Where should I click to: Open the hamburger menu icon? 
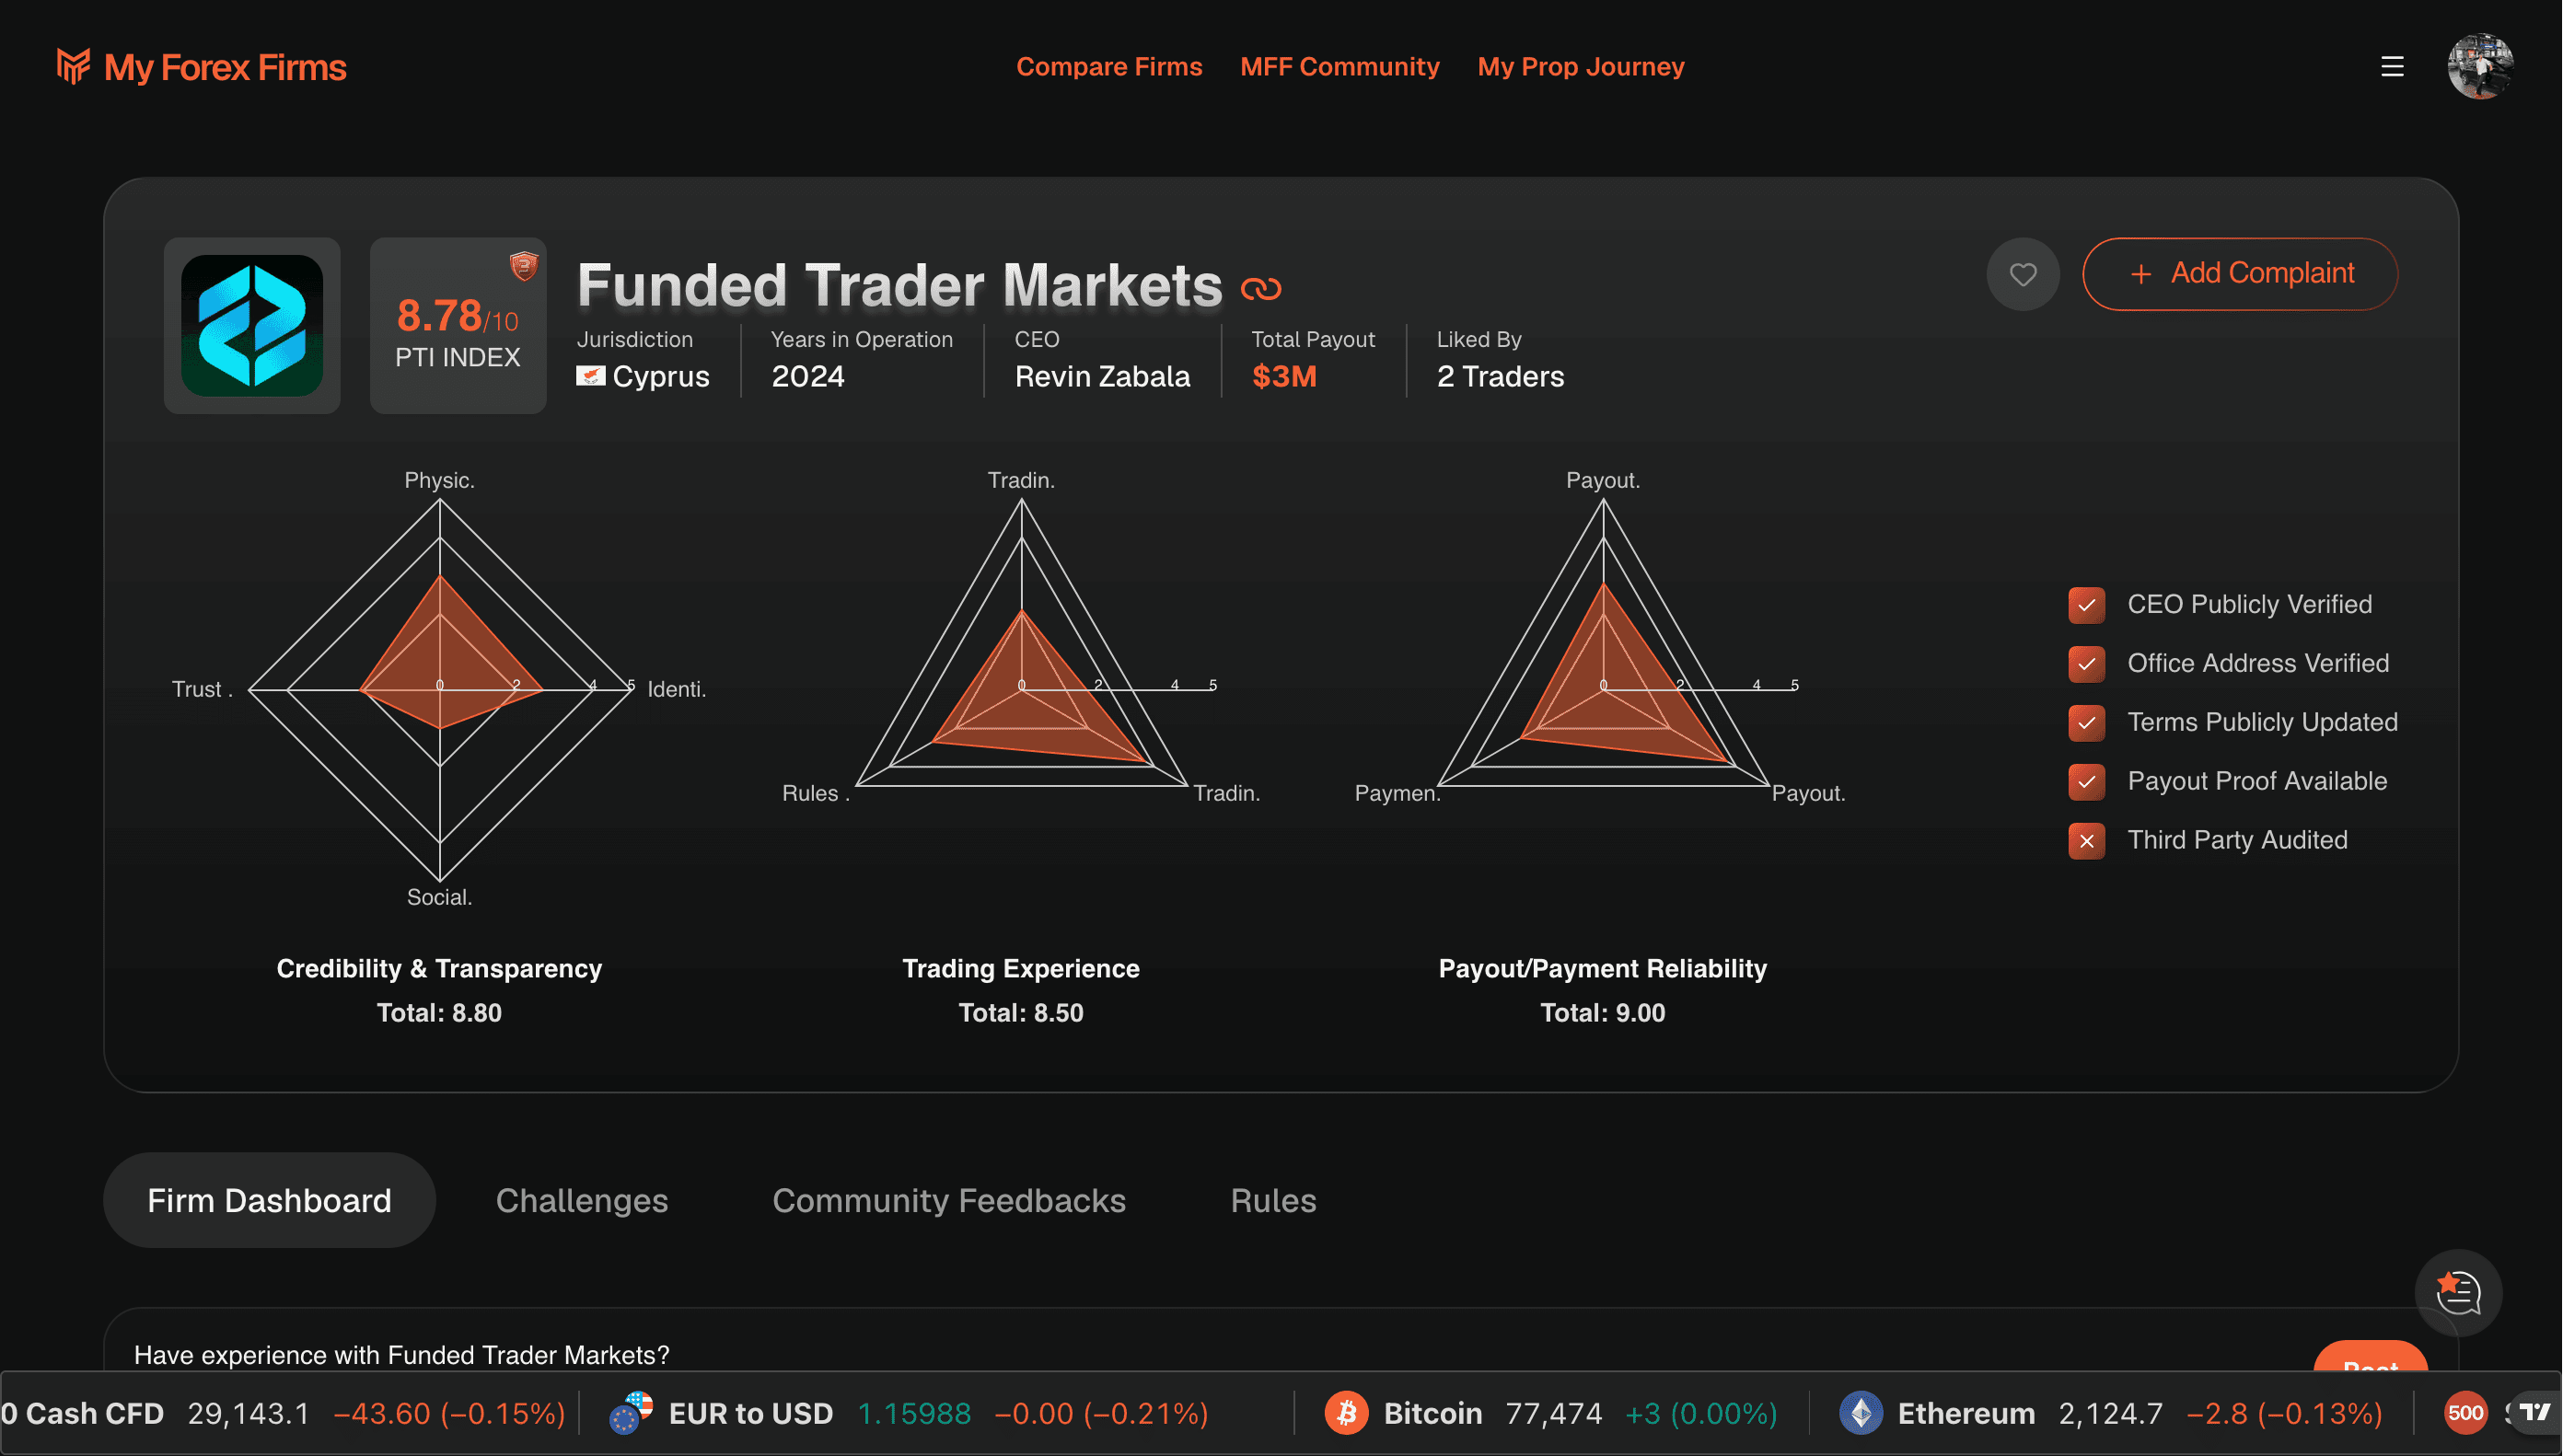pyautogui.click(x=2392, y=67)
